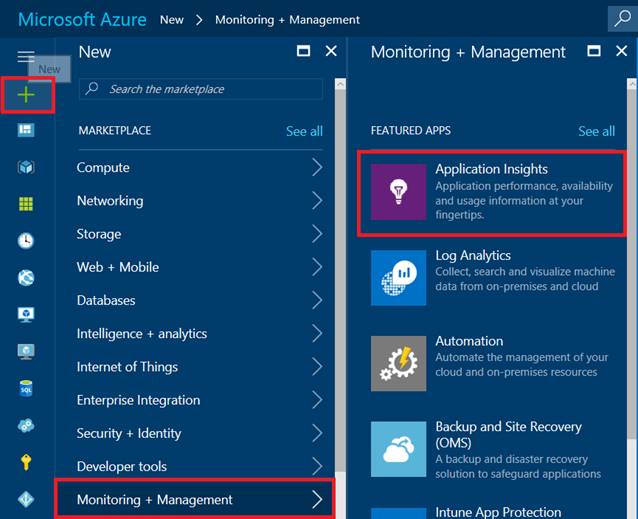Maximize the New blade
This screenshot has width=638, height=519.
coord(304,51)
